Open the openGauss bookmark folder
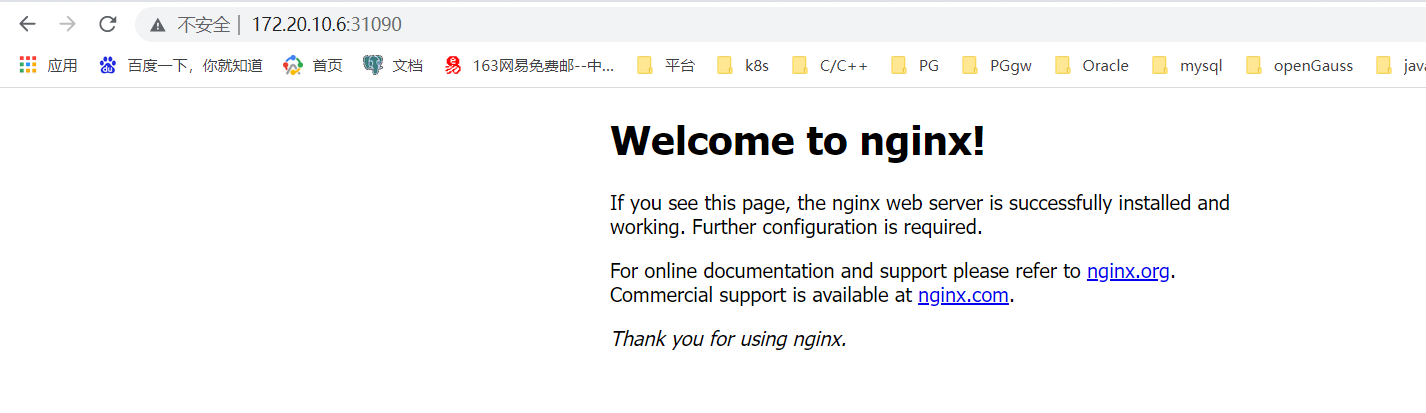Screen dimensions: 1426x413 pyautogui.click(x=1300, y=65)
